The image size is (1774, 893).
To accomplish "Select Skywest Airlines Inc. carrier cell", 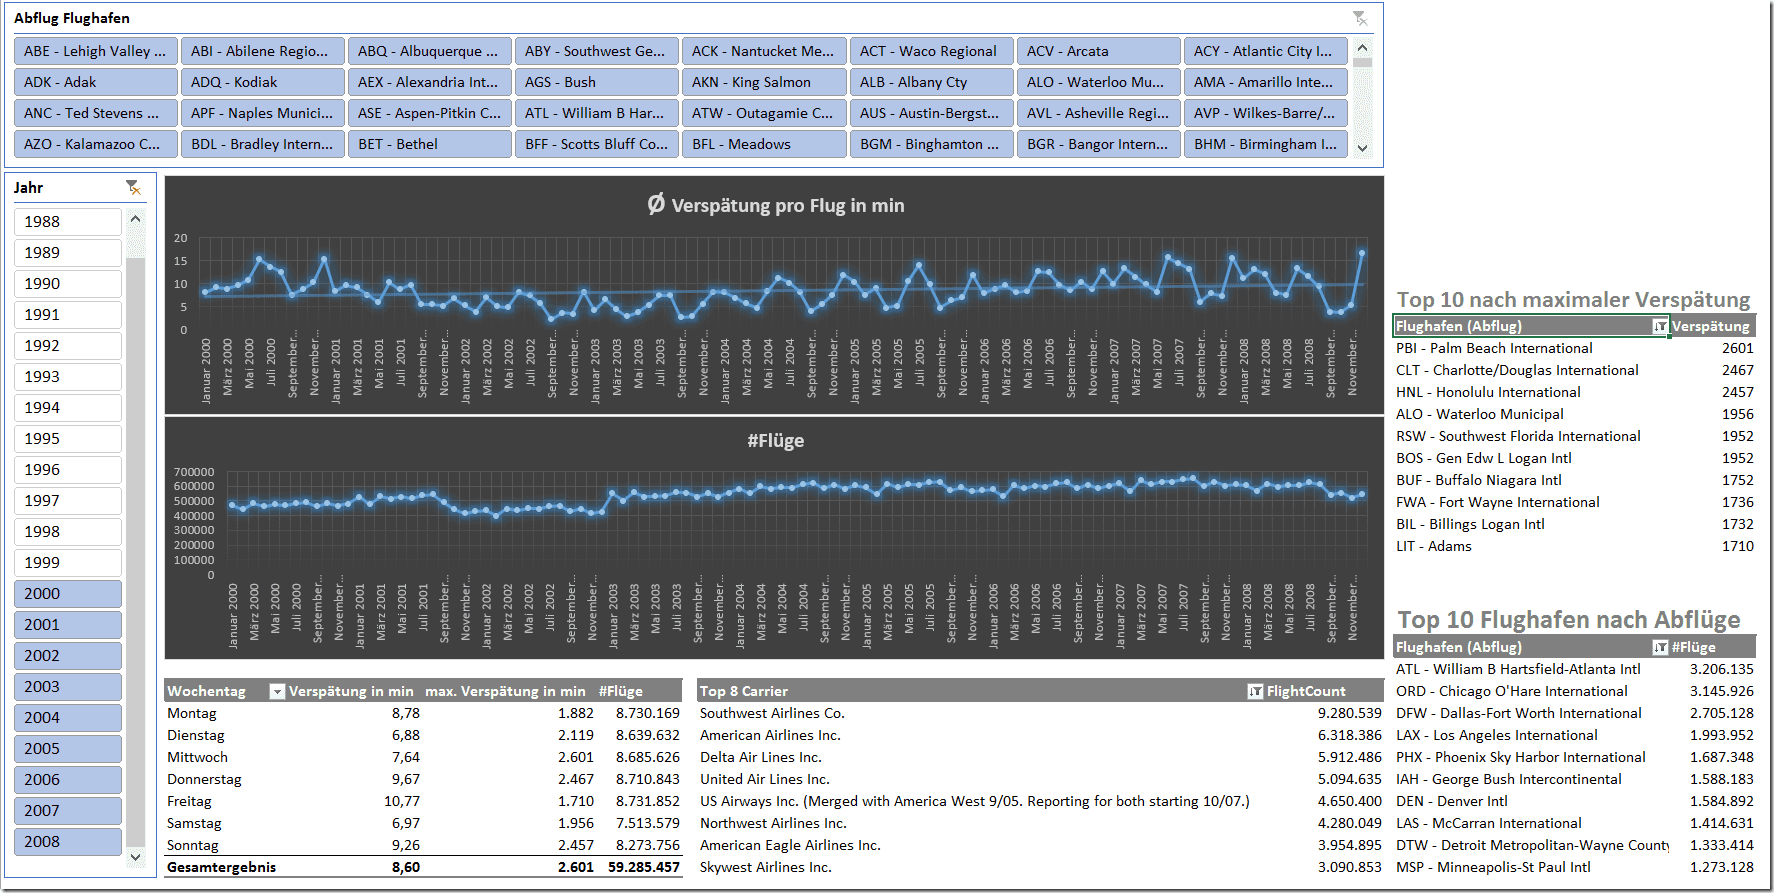I will click(765, 867).
